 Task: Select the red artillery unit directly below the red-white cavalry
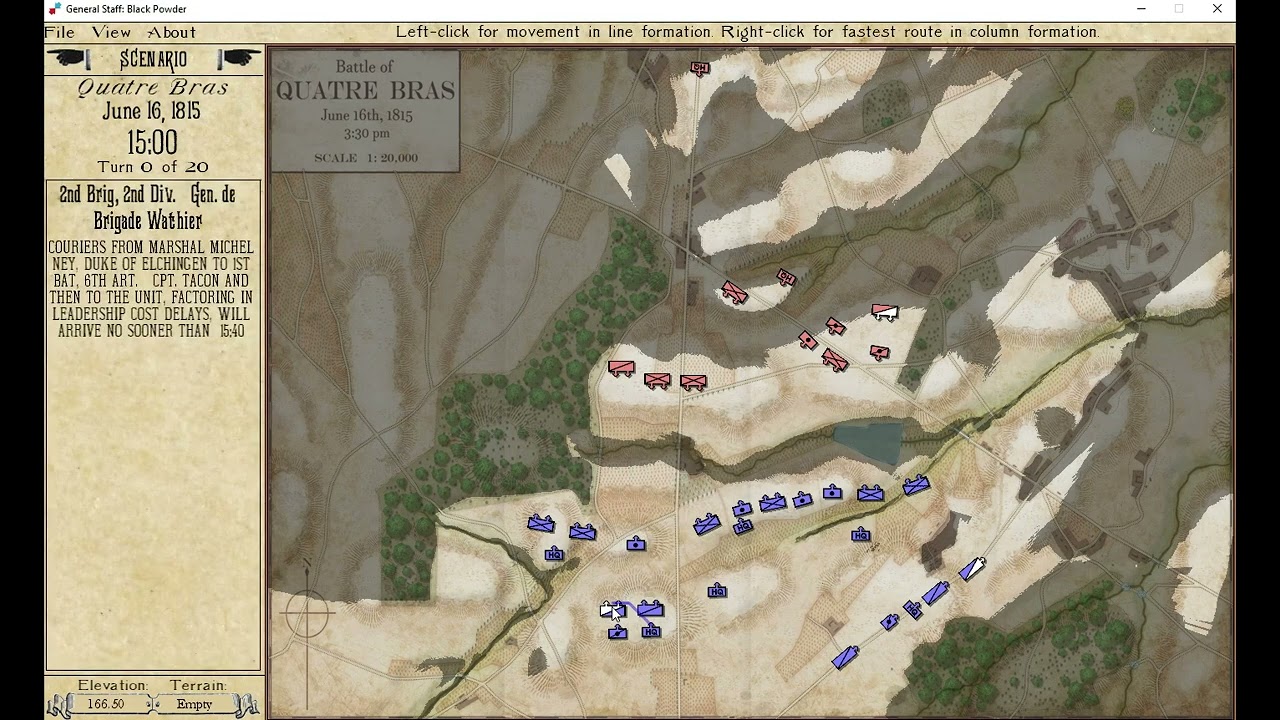tap(879, 352)
